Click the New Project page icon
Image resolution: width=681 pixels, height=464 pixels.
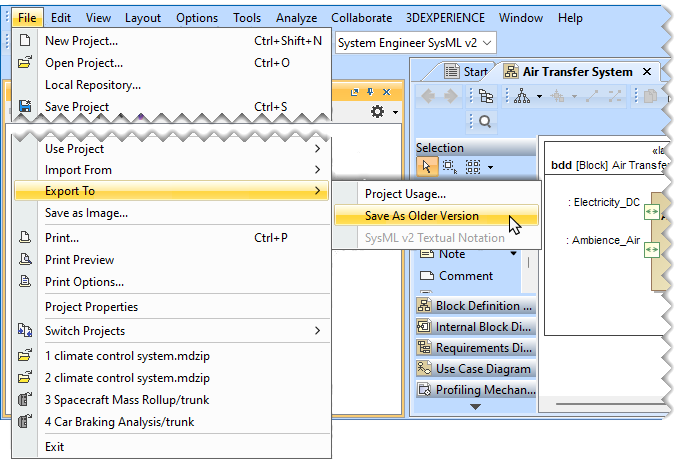25,40
